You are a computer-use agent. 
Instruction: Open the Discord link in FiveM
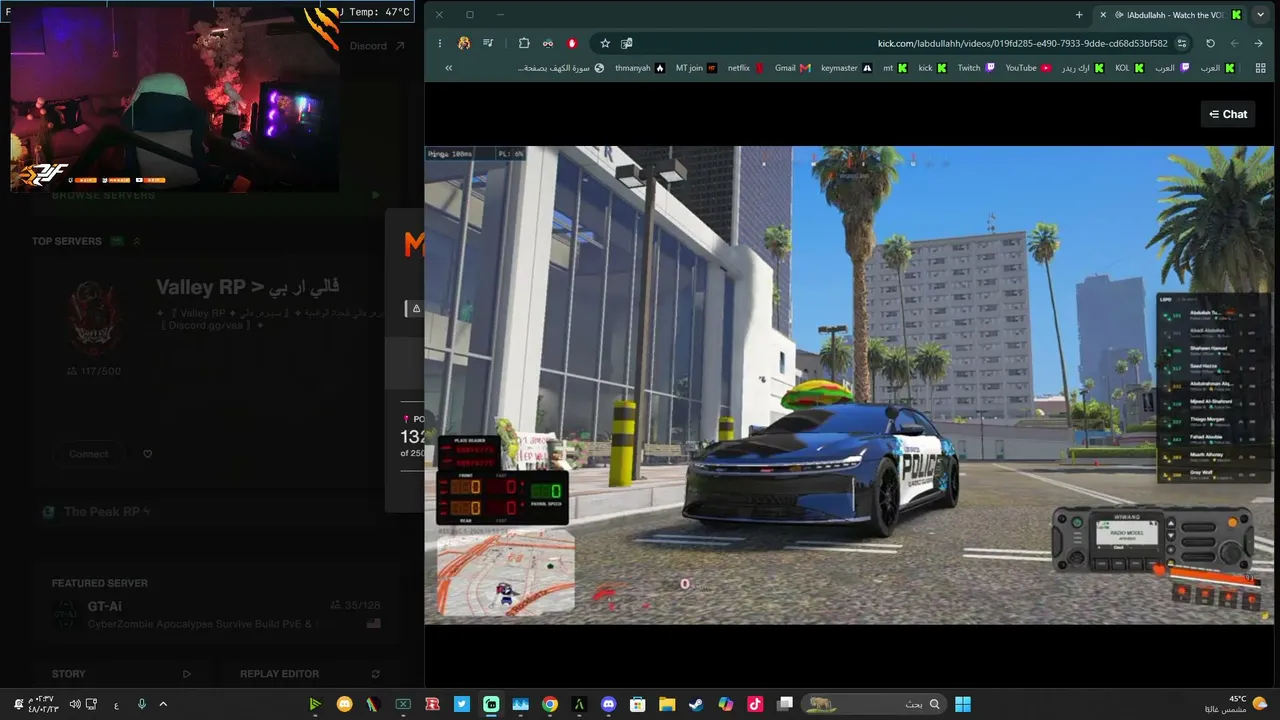tap(377, 46)
